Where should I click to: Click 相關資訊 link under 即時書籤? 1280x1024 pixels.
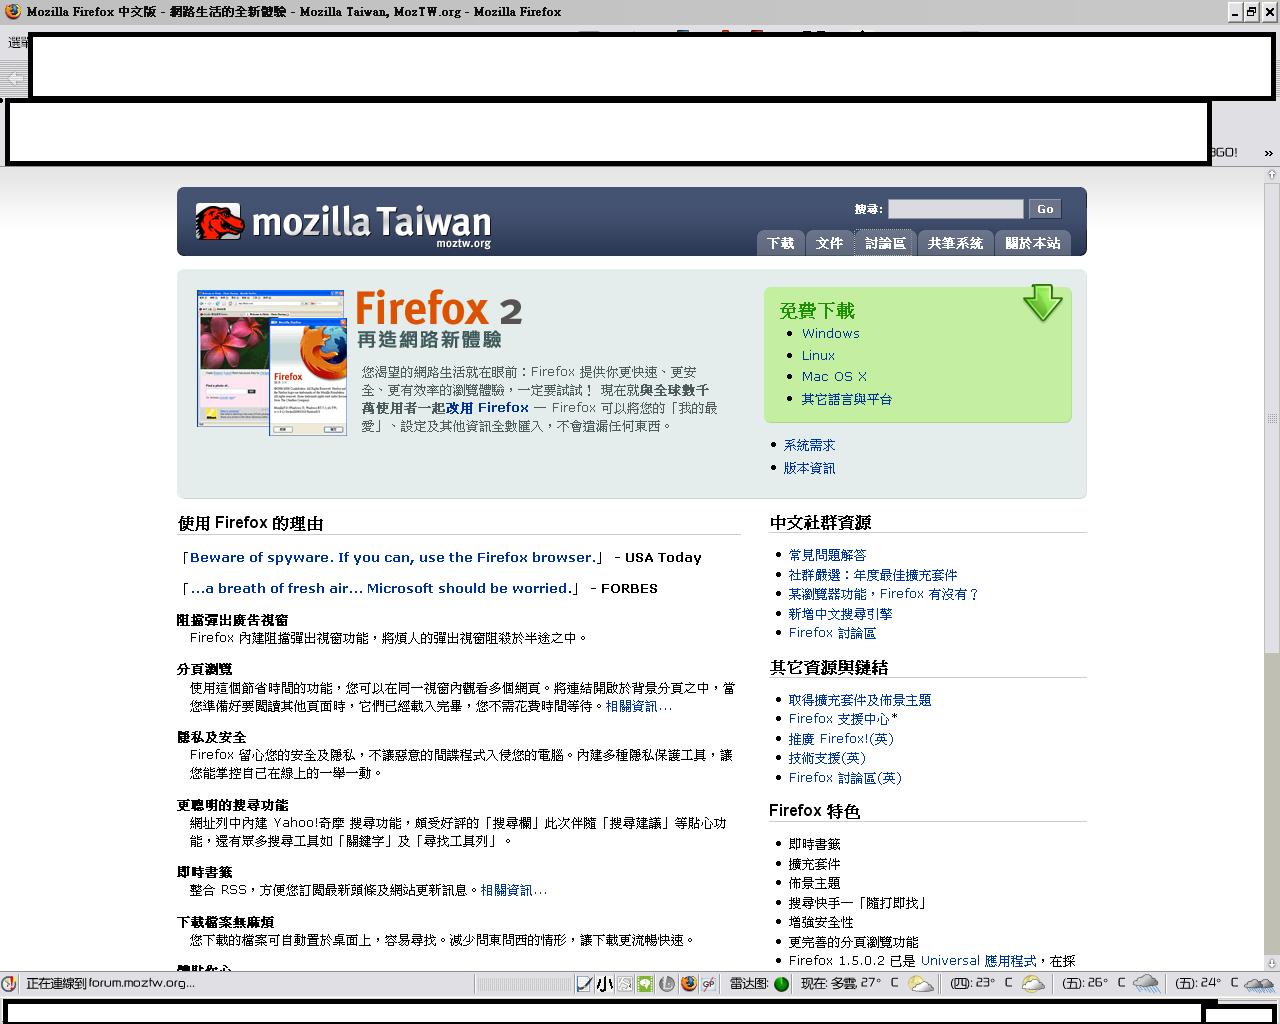pos(514,890)
